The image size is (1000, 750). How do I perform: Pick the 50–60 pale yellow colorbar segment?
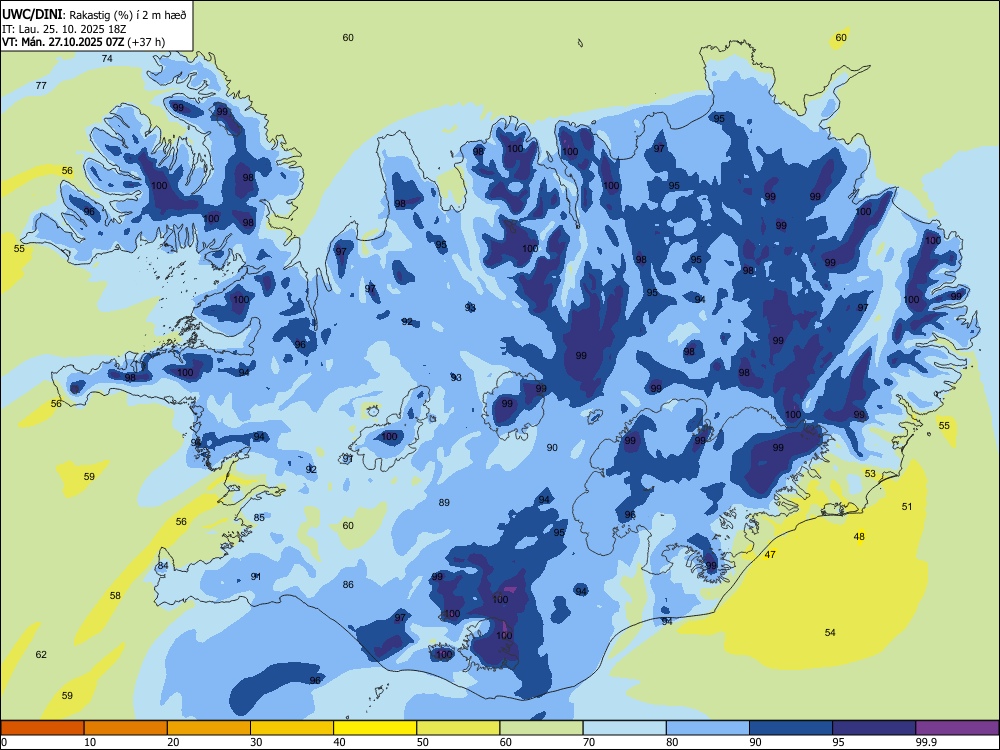coord(459,728)
